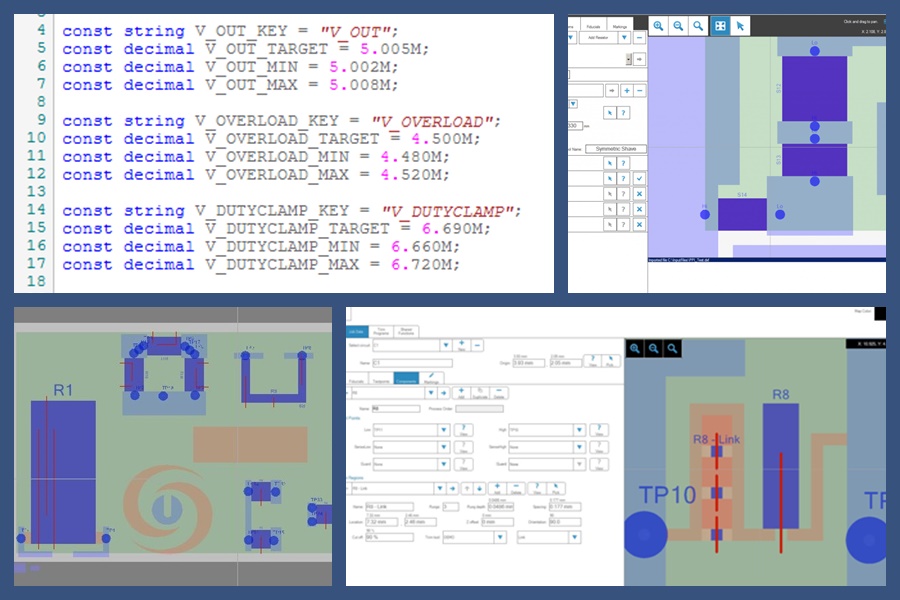Screen dimensions: 900x600
Task: Click the Symmetric Shave button
Action: point(615,149)
